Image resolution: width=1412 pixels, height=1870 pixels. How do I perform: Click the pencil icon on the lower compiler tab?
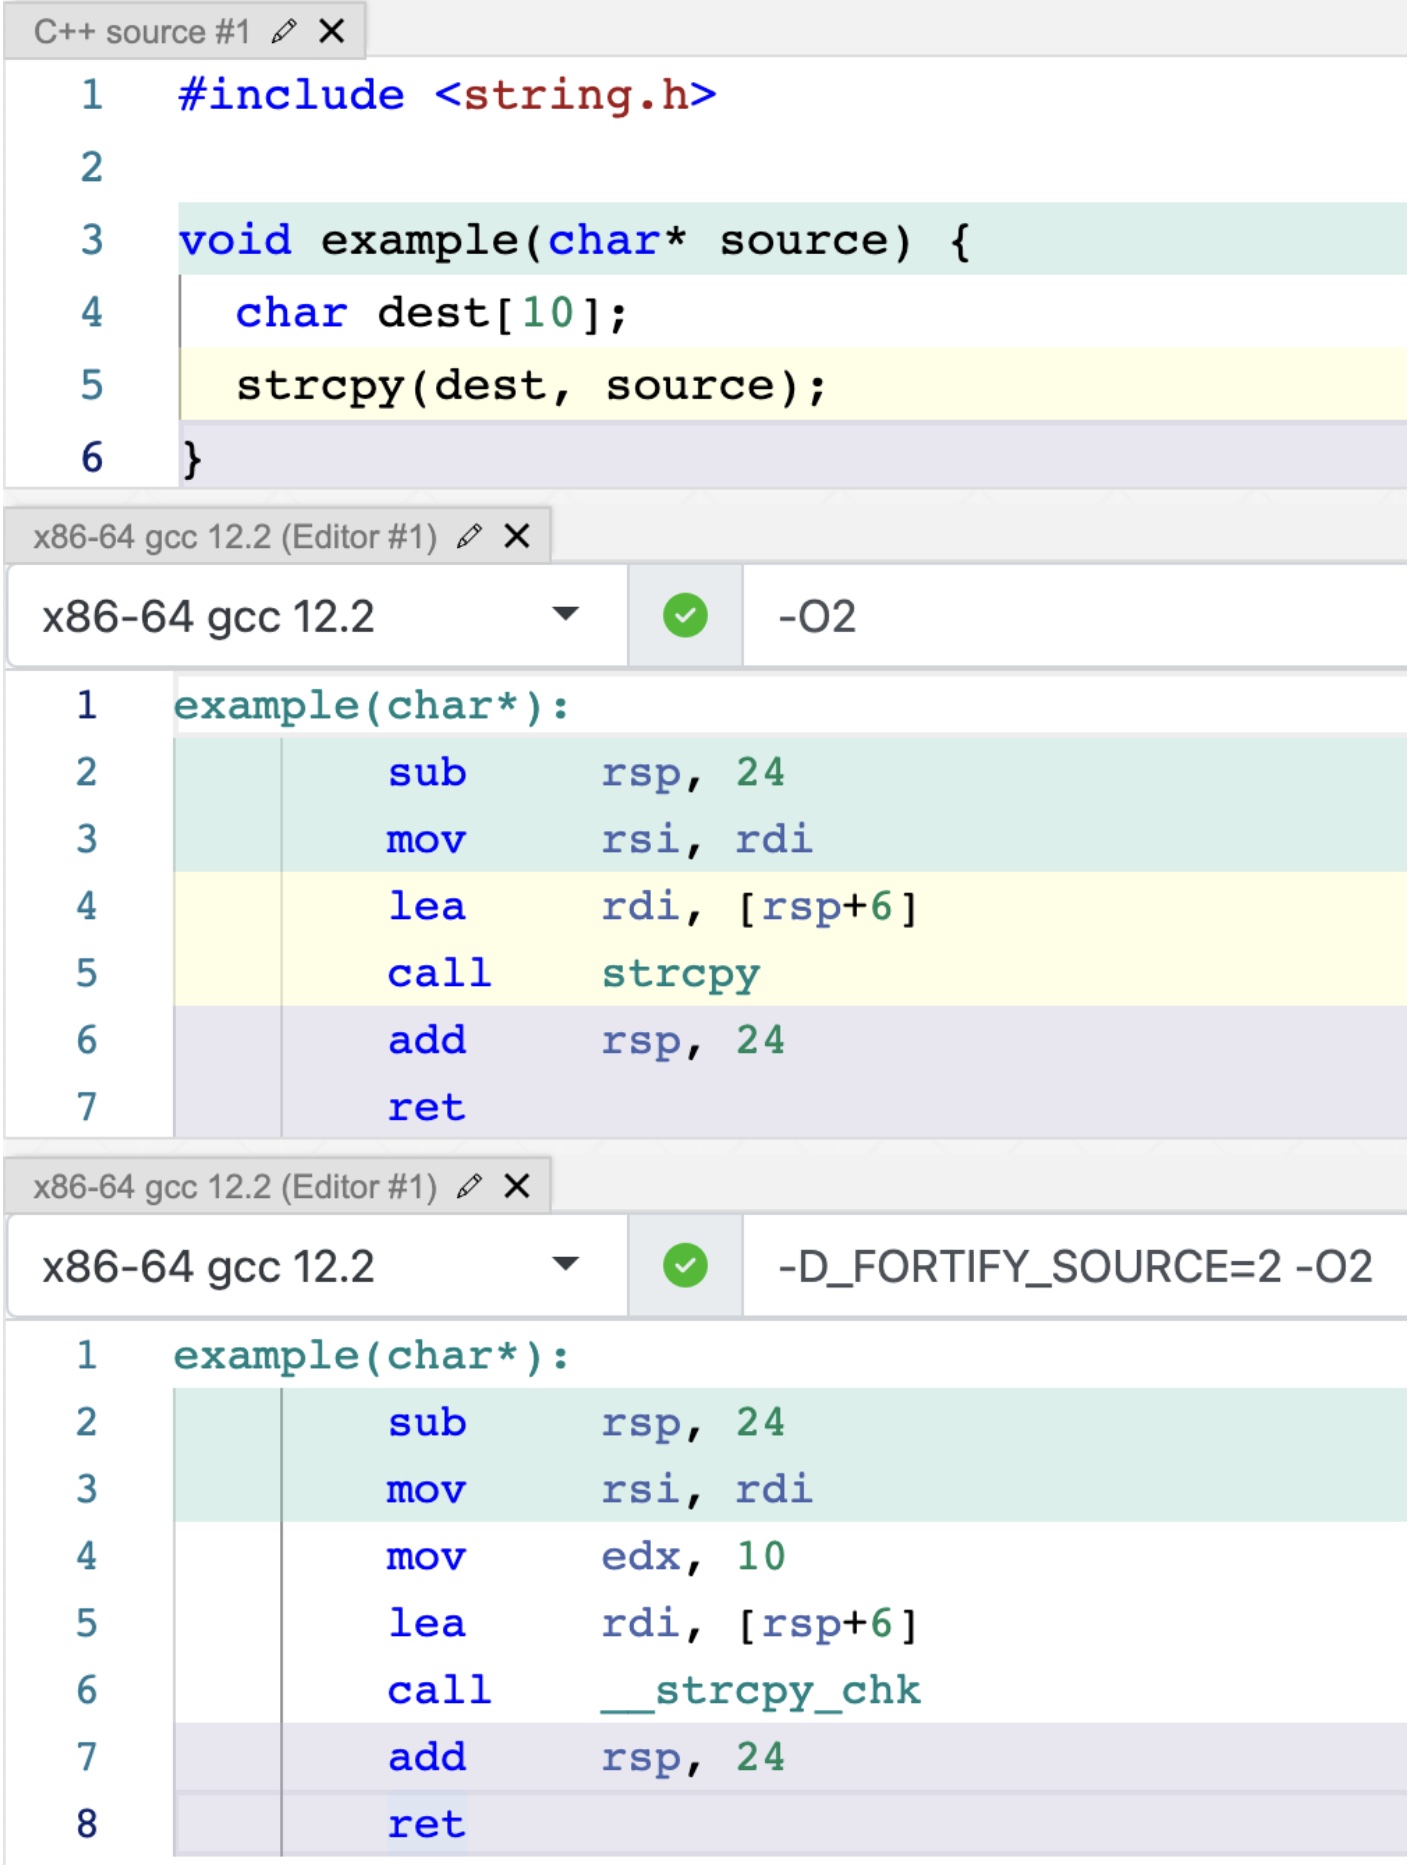[469, 1187]
